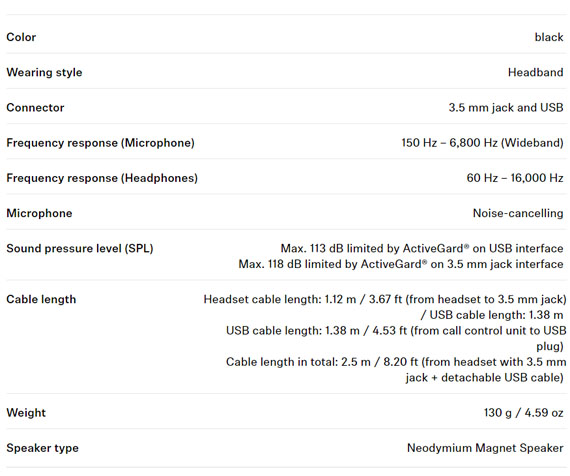
Task: Select Neodymium Magnet Speaker value
Action: 485,448
